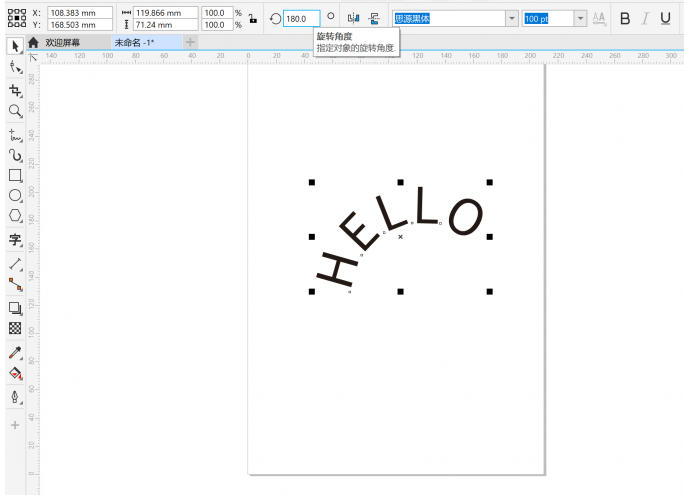Select the Interactive Fill bucket tool
This screenshot has height=495, width=684.
click(x=15, y=373)
